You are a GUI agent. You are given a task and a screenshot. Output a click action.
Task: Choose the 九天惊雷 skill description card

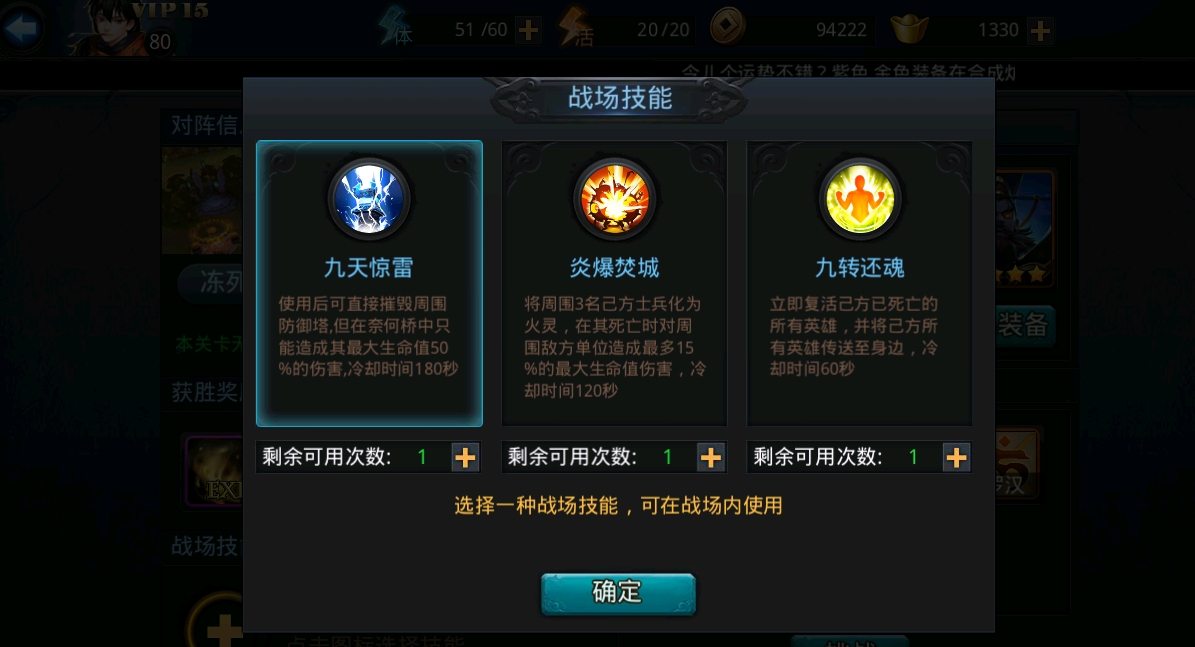pos(370,283)
